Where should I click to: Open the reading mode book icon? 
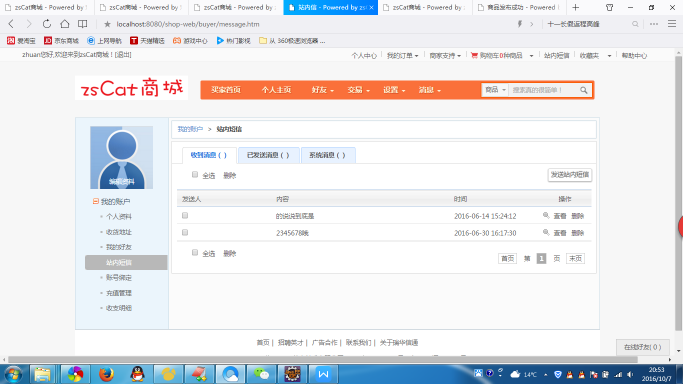click(82, 24)
